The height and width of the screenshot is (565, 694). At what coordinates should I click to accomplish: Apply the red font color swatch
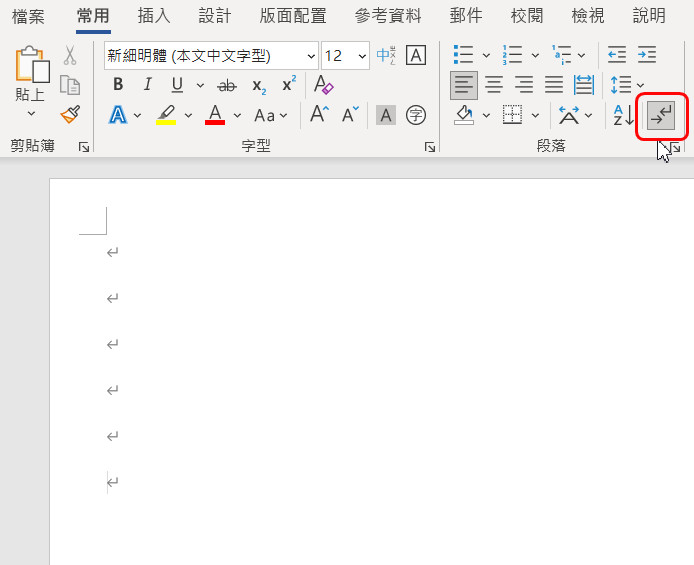click(214, 115)
